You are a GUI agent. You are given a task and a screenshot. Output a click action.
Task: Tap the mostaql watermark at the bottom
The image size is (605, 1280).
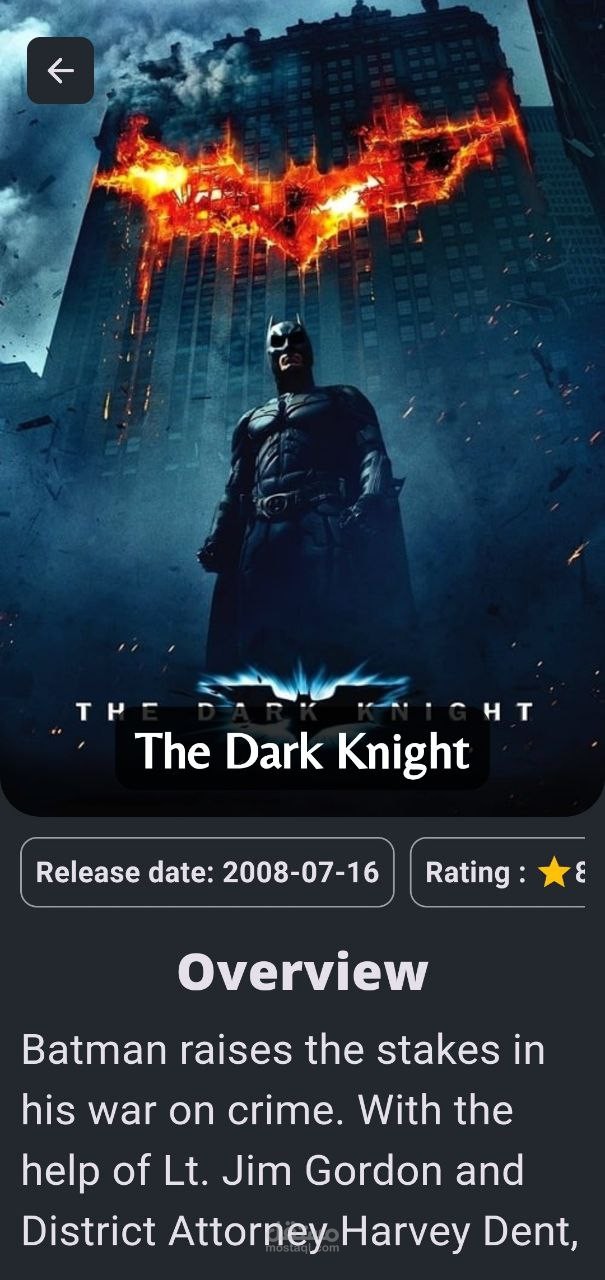click(301, 1238)
